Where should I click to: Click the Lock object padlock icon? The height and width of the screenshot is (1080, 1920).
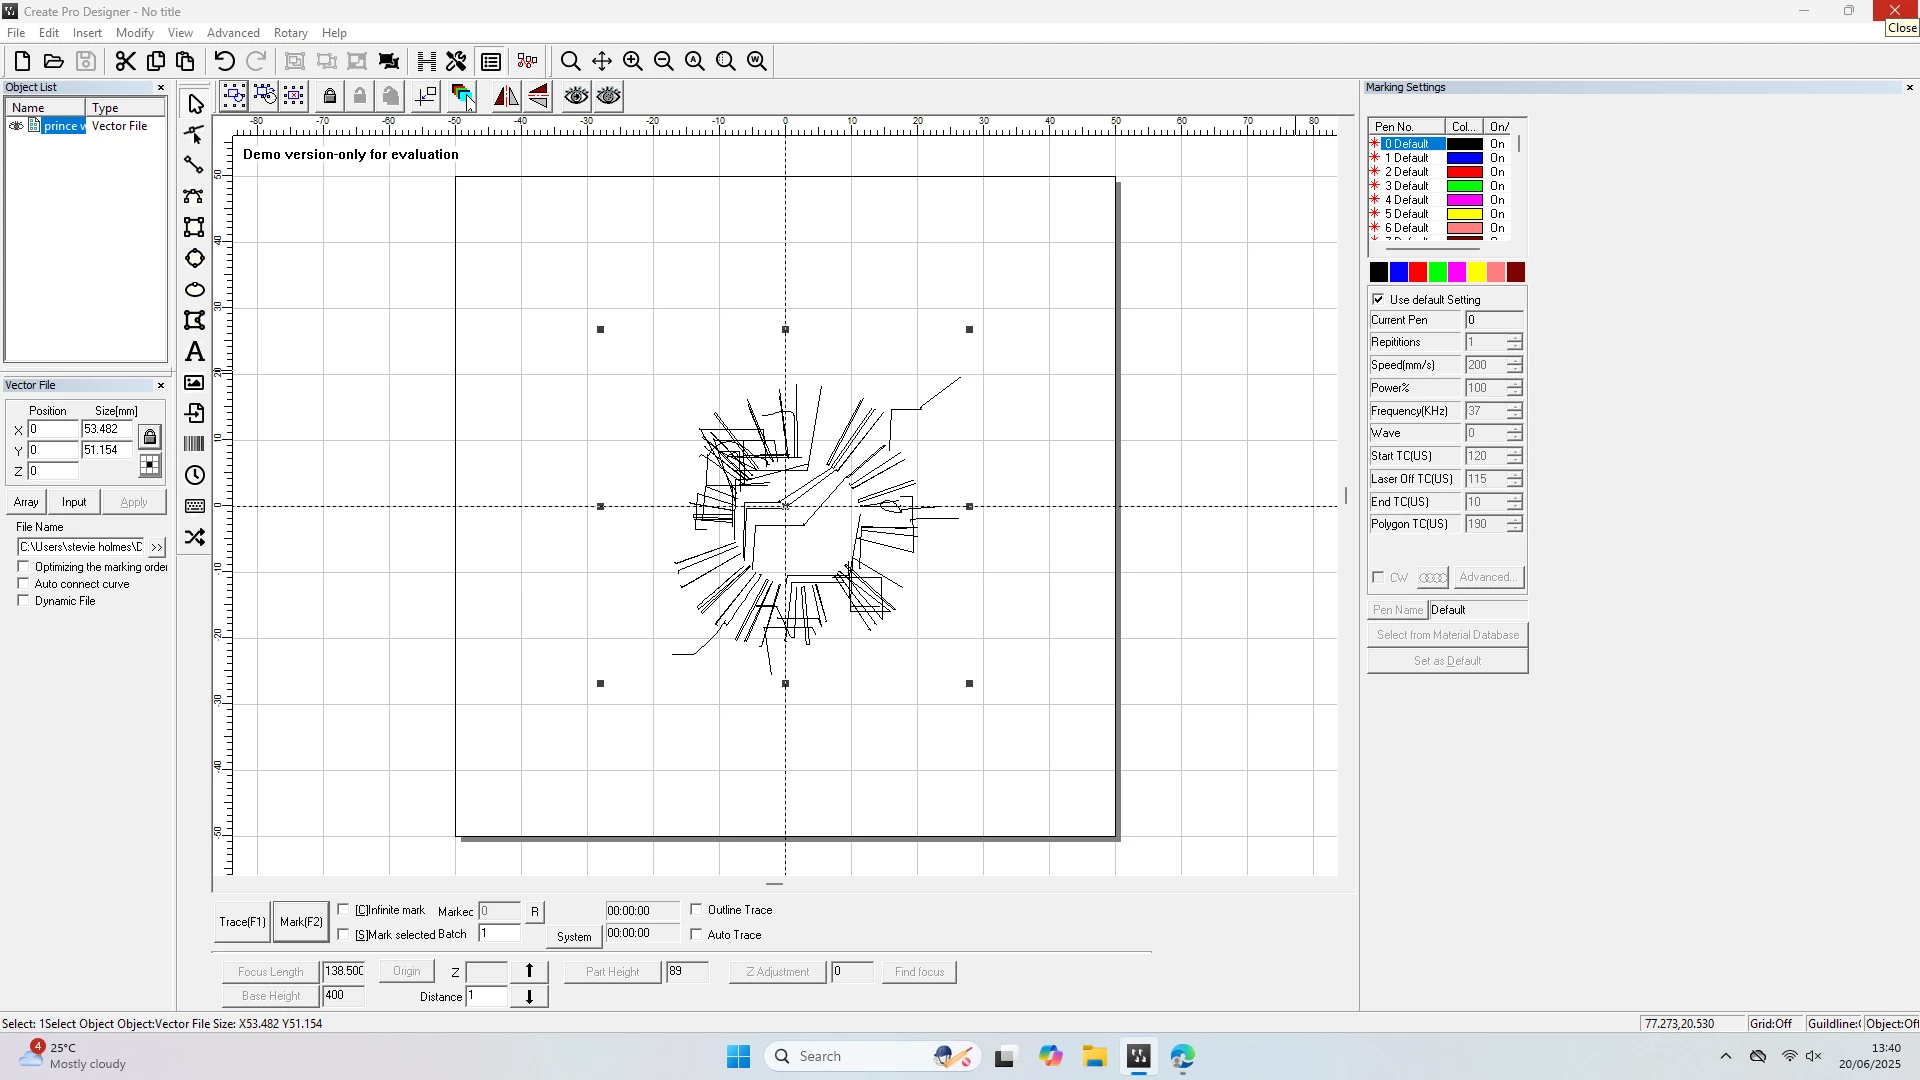[329, 96]
